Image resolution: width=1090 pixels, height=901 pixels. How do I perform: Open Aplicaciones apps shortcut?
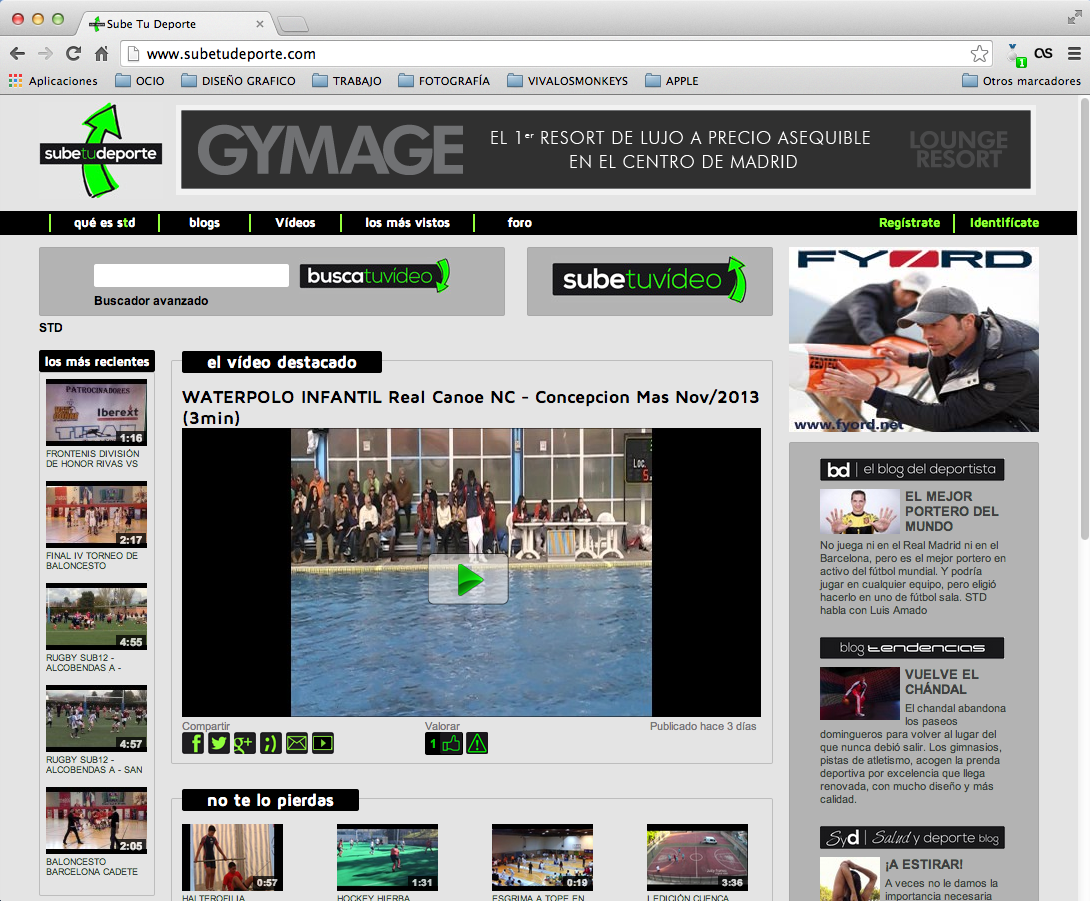tap(53, 81)
